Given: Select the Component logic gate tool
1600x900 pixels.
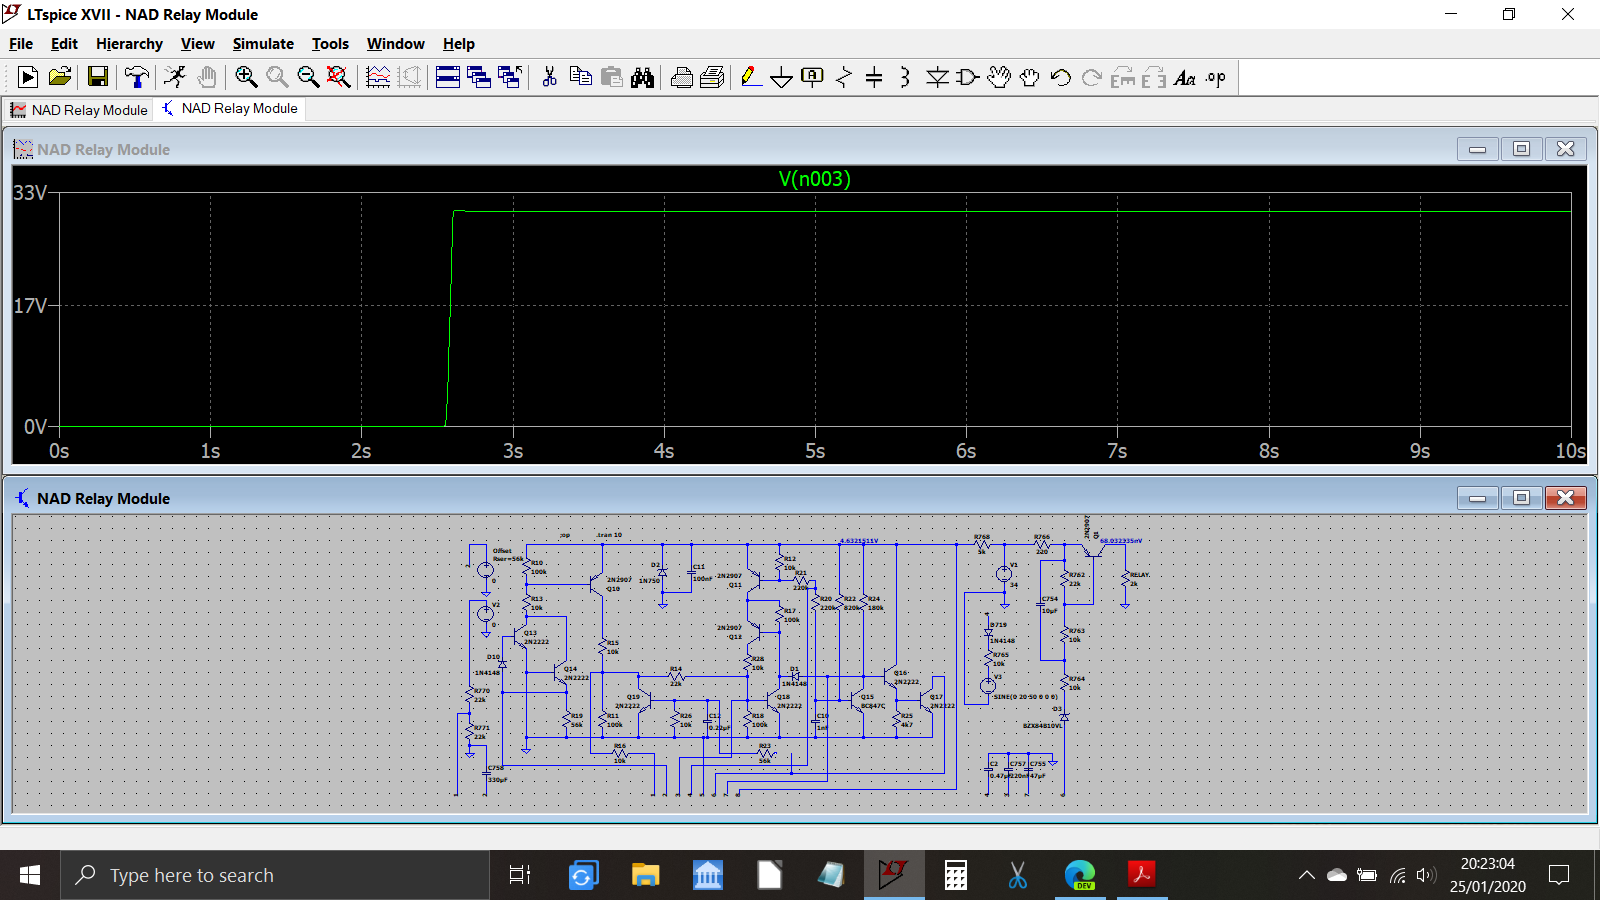Looking at the screenshot, I should (967, 77).
